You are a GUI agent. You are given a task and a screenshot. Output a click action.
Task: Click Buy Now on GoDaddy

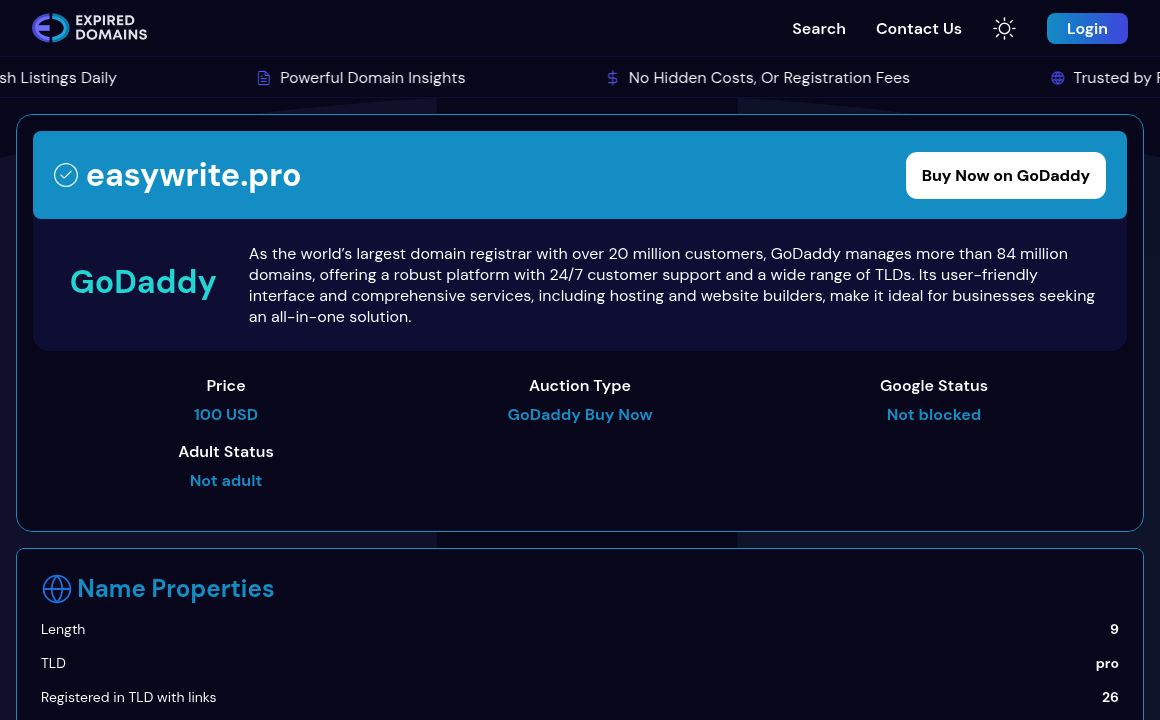[1005, 175]
